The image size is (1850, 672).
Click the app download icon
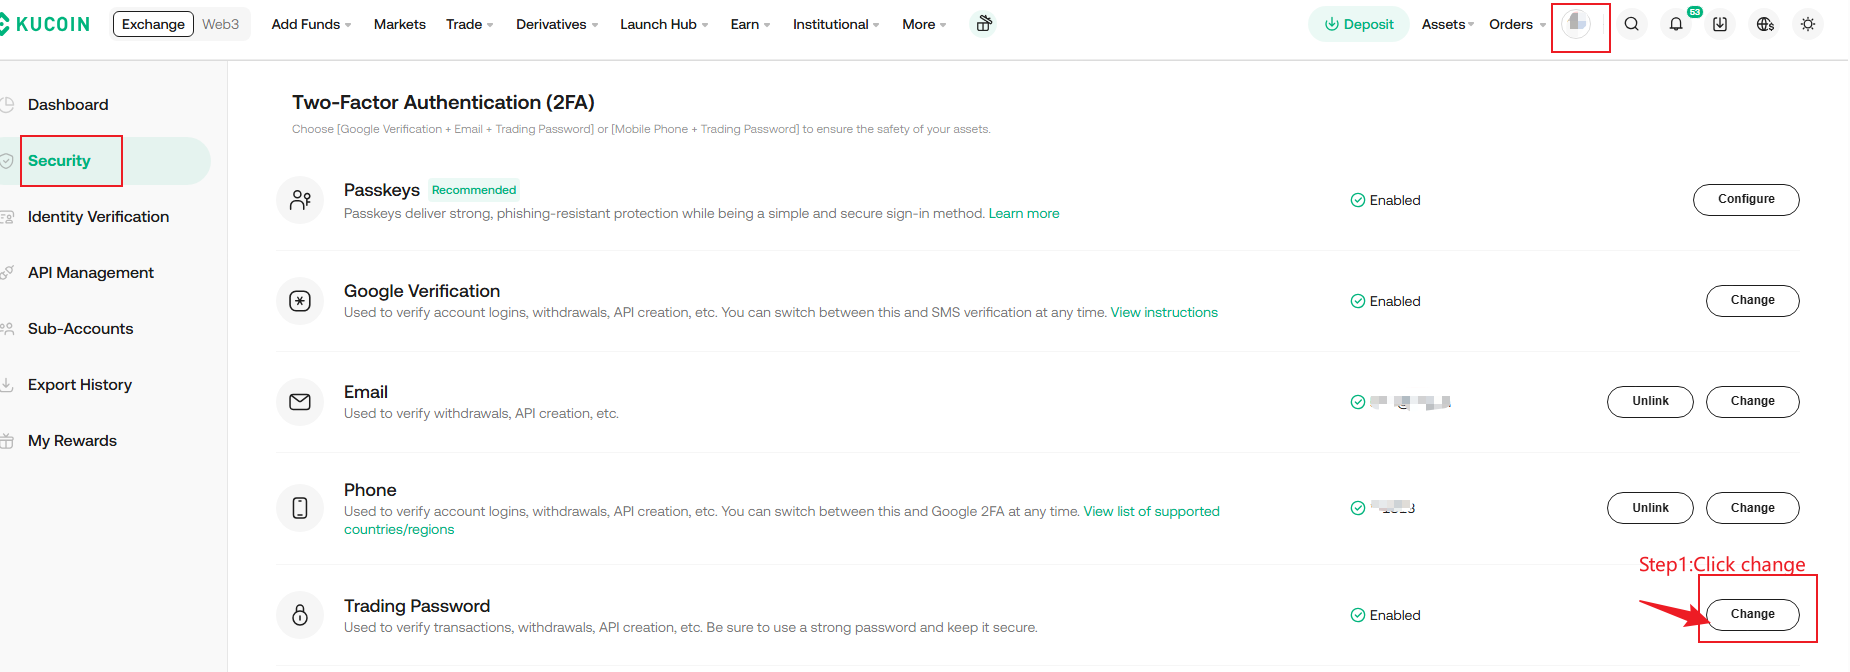click(1720, 24)
